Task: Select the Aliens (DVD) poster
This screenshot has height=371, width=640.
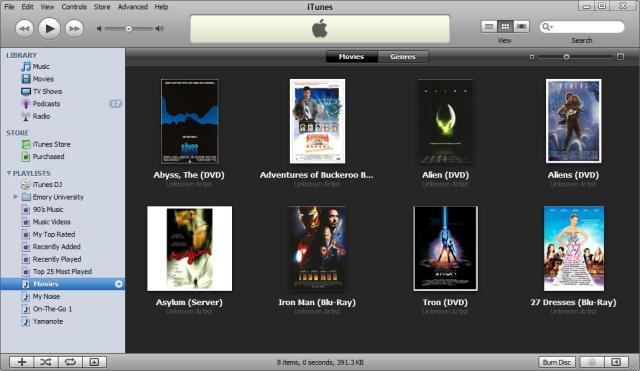Action: [x=573, y=121]
